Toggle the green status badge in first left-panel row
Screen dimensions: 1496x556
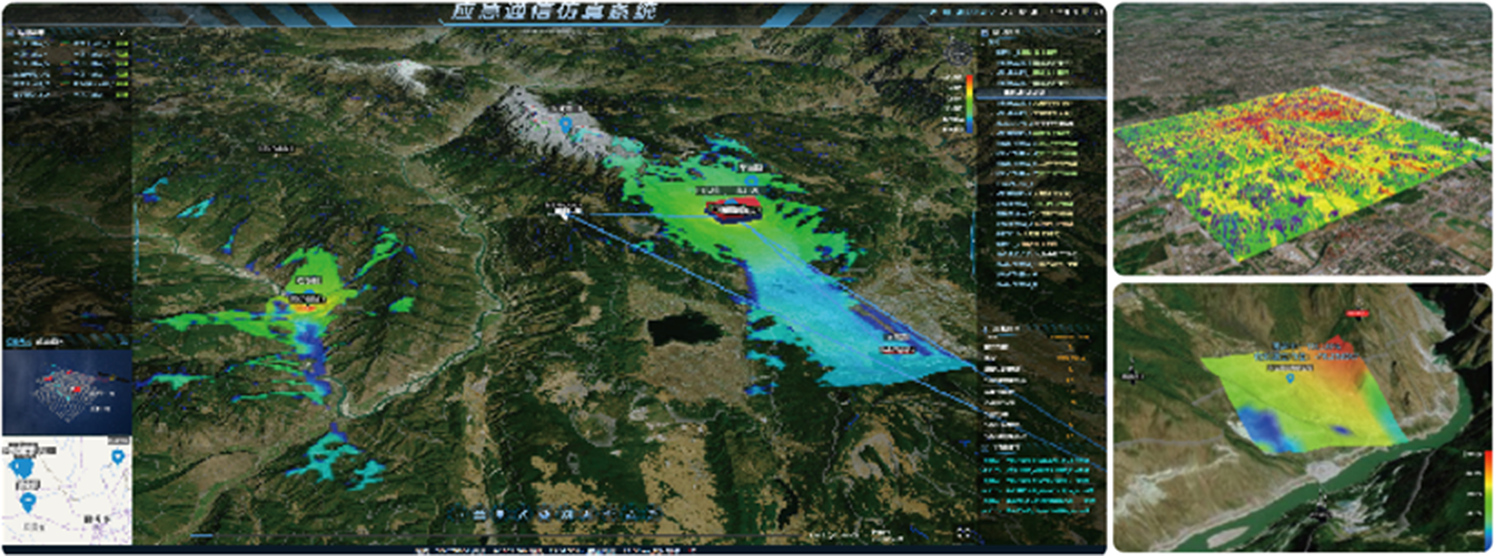121,45
